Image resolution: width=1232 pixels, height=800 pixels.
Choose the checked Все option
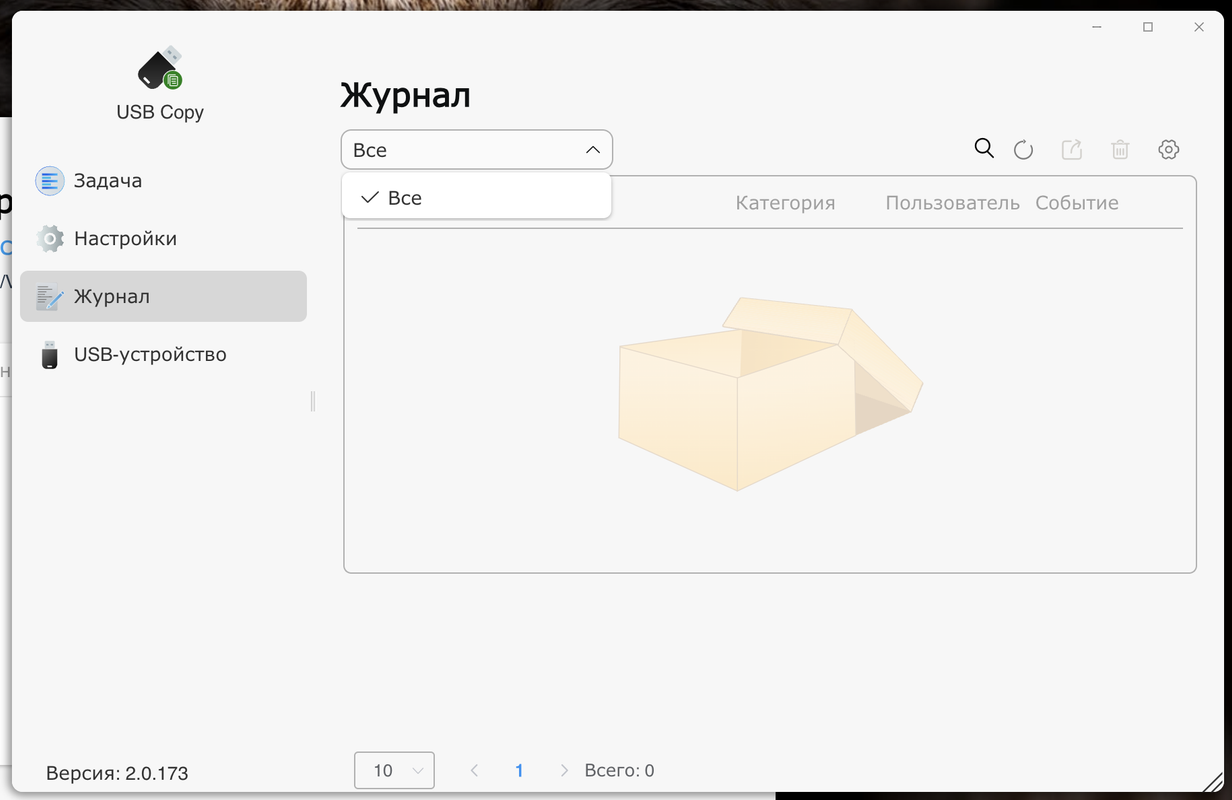476,198
